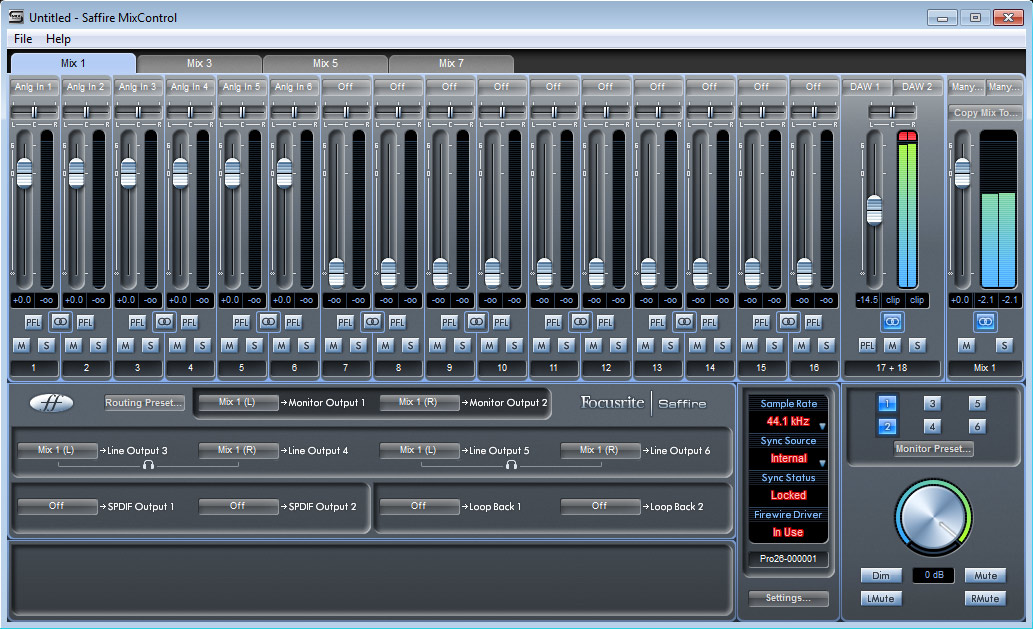
Task: Mute channel 1 with M button
Action: (x=21, y=345)
